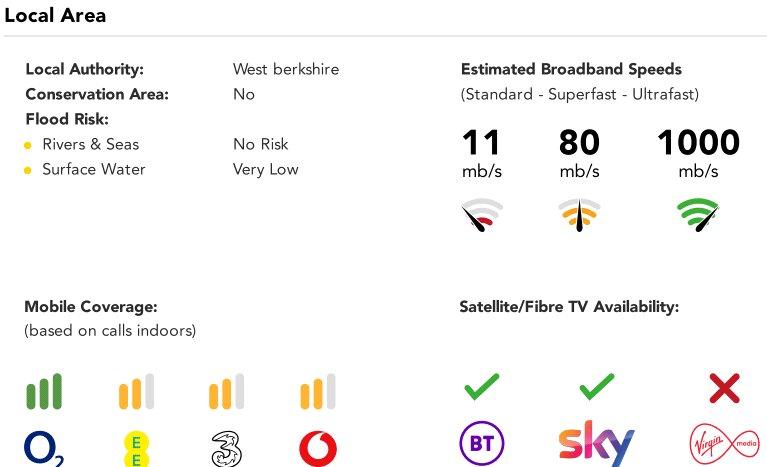
Task: Click the green ultrafast wifi gauge
Action: (698, 214)
